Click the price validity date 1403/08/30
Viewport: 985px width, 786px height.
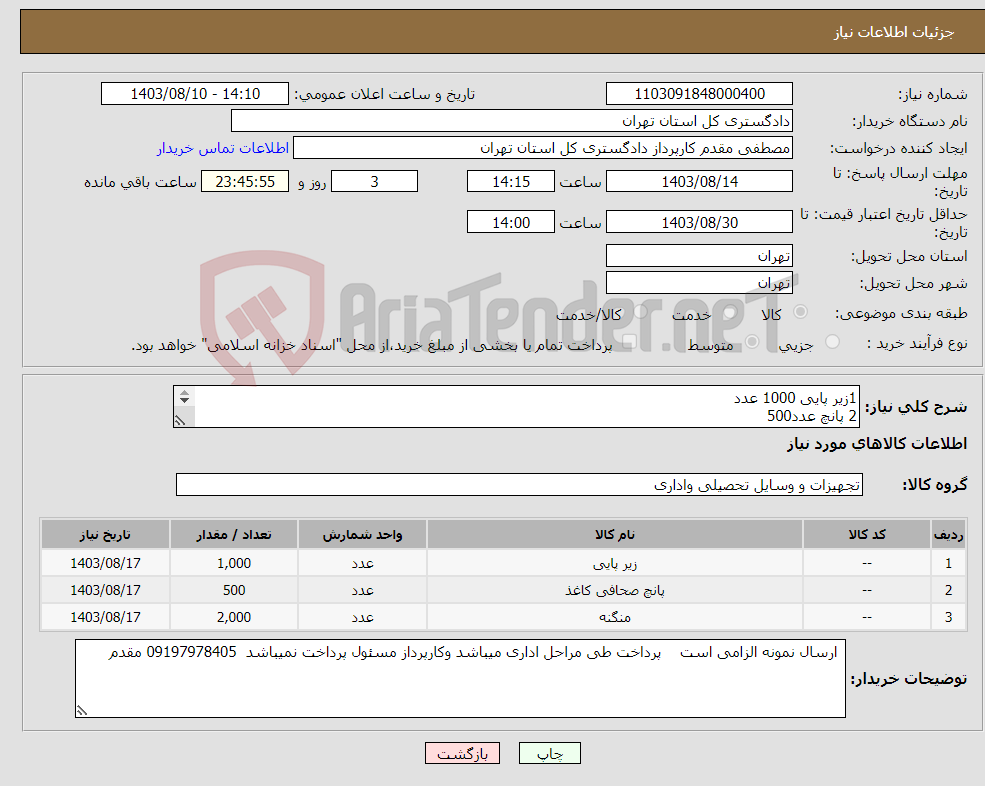tap(699, 222)
